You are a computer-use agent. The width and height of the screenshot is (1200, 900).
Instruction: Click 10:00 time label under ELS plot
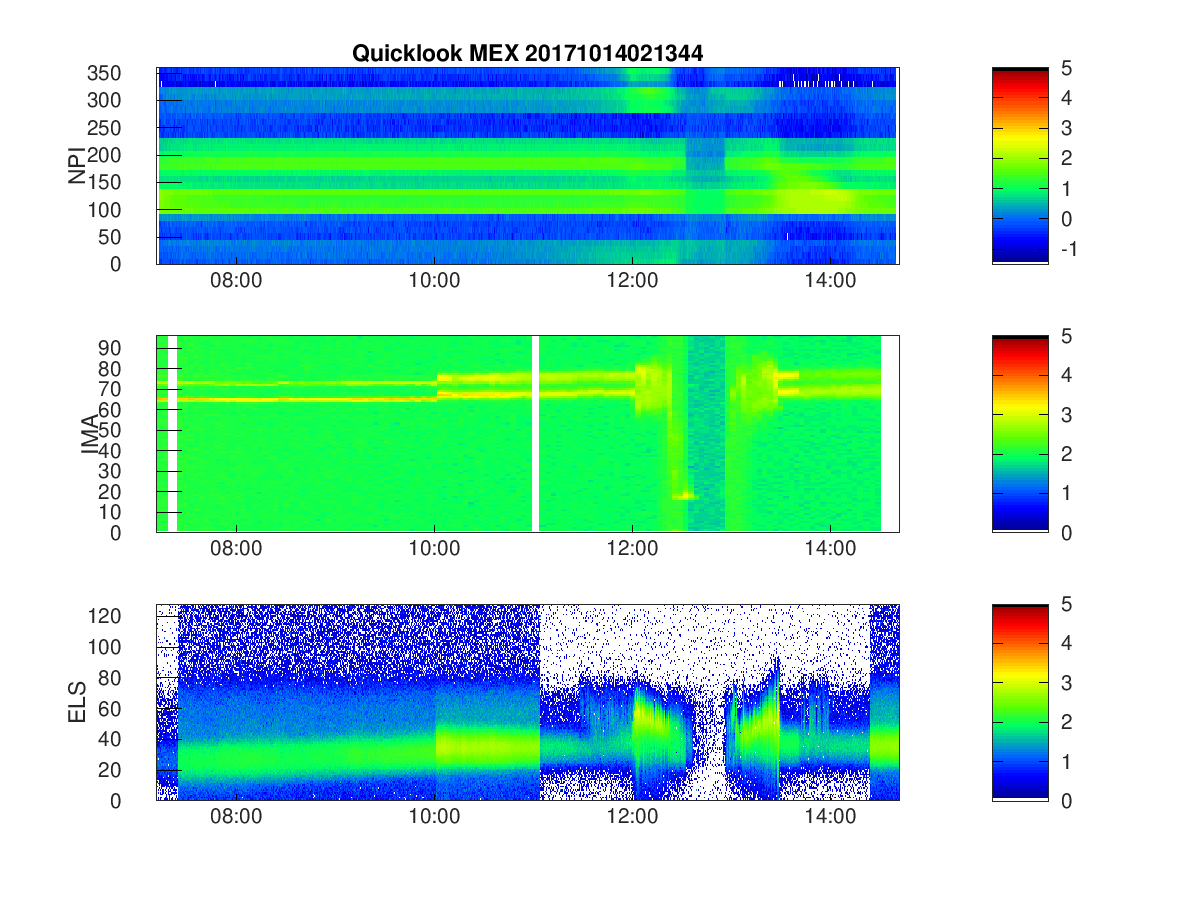coord(434,818)
